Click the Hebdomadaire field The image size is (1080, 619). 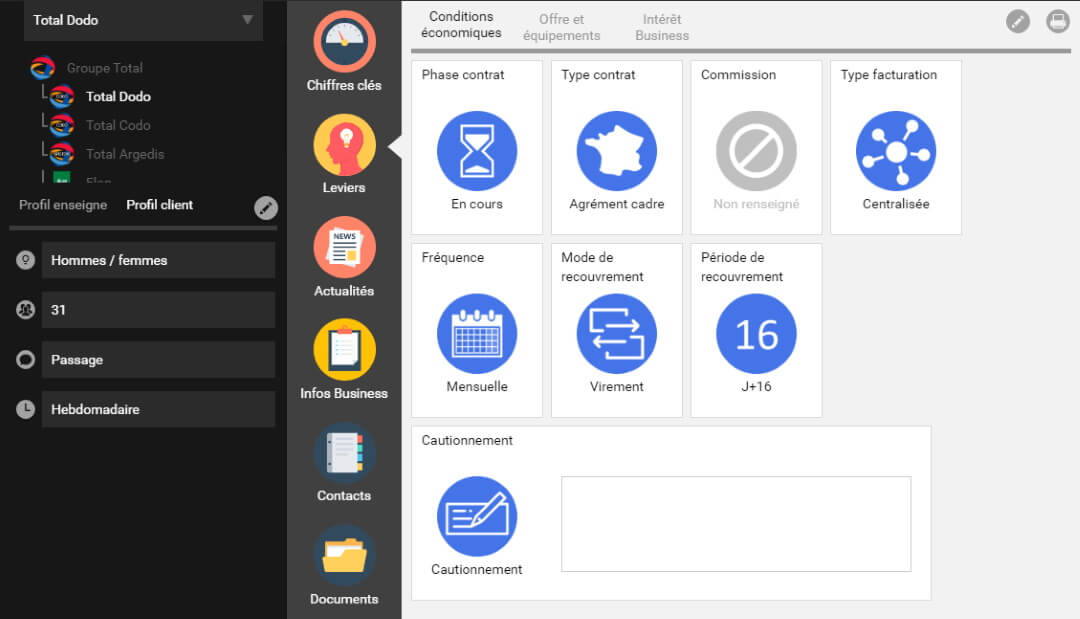(158, 409)
